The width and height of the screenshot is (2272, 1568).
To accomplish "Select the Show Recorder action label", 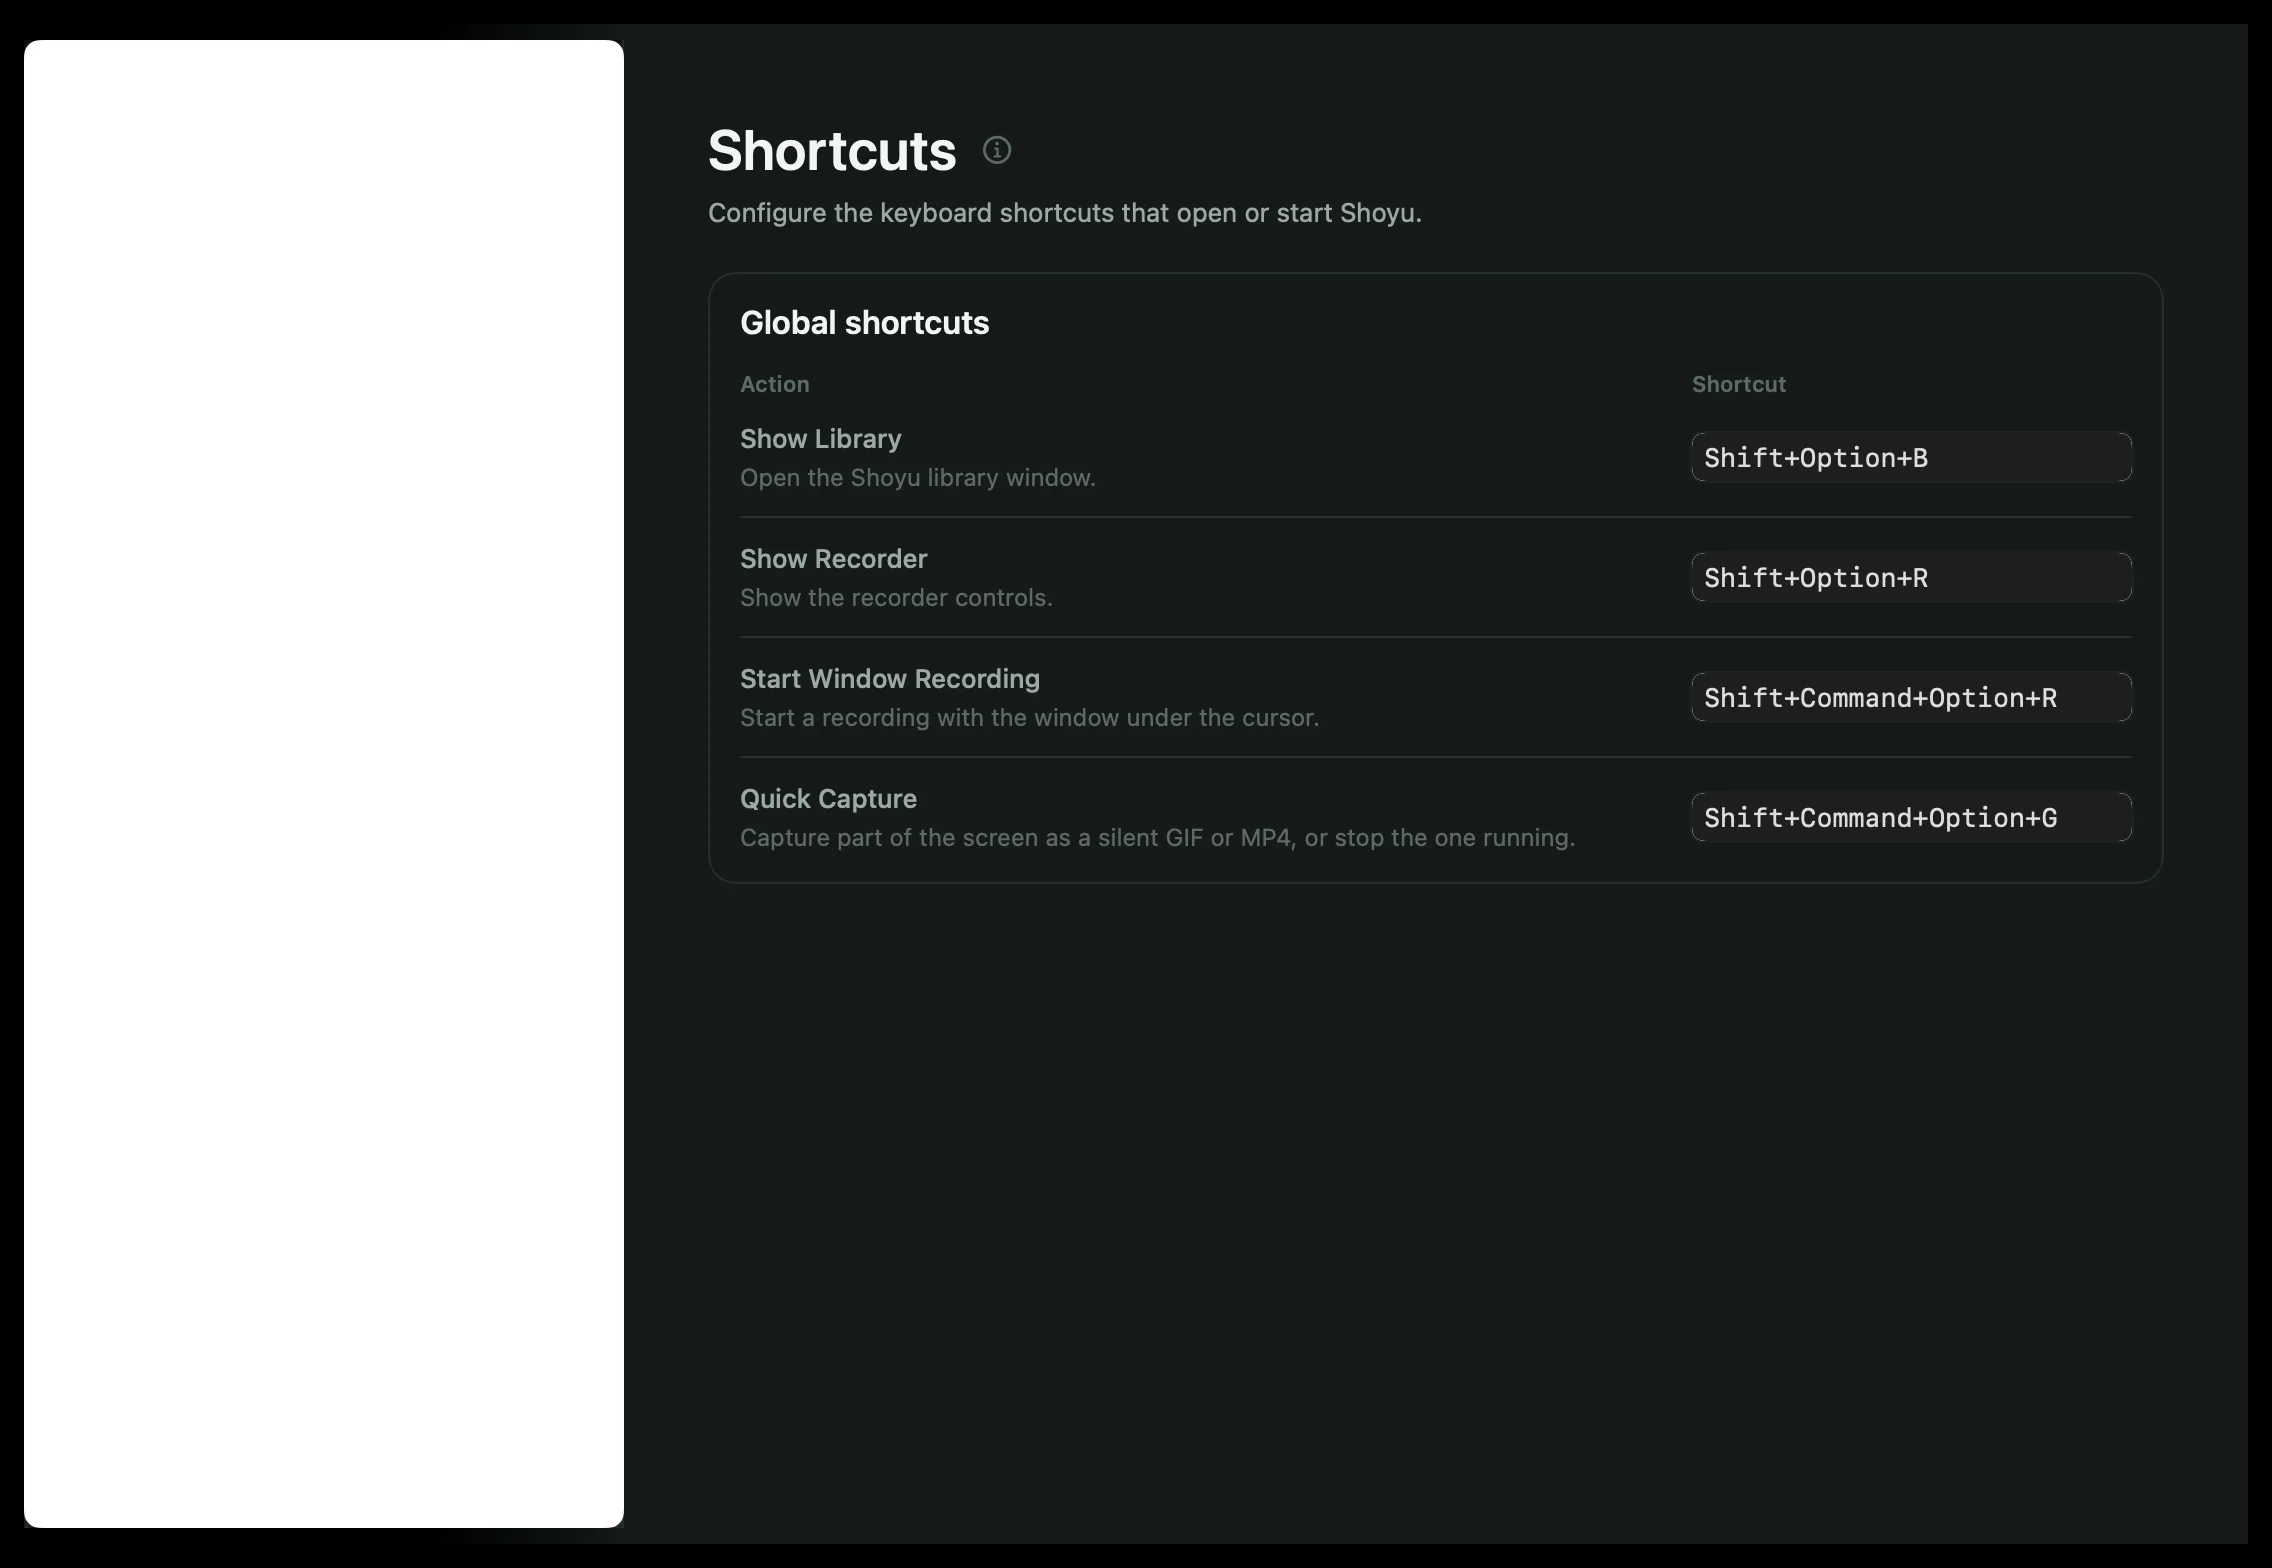I will (833, 559).
